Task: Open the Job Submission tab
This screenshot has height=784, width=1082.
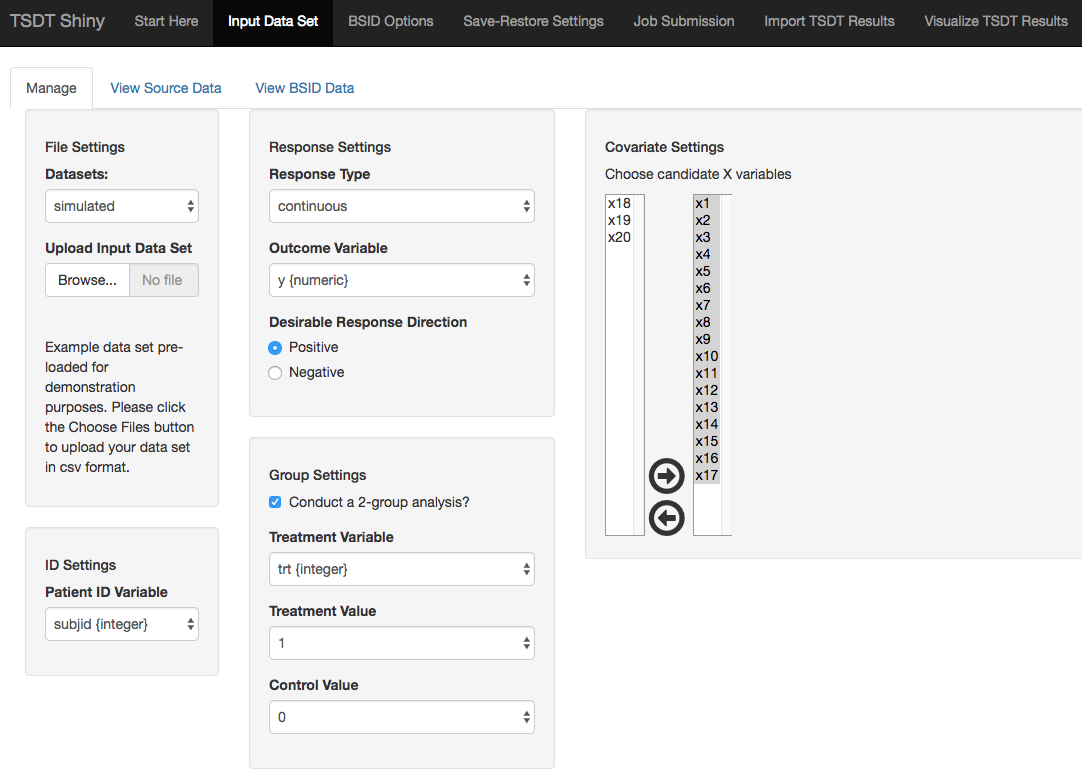Action: coord(684,21)
